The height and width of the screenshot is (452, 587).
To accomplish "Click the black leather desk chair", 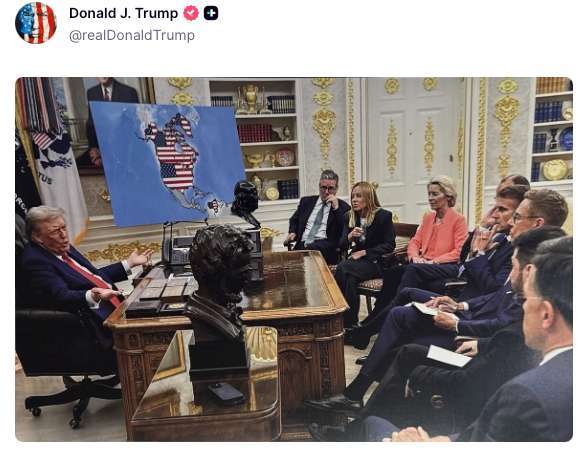I will click(x=66, y=360).
